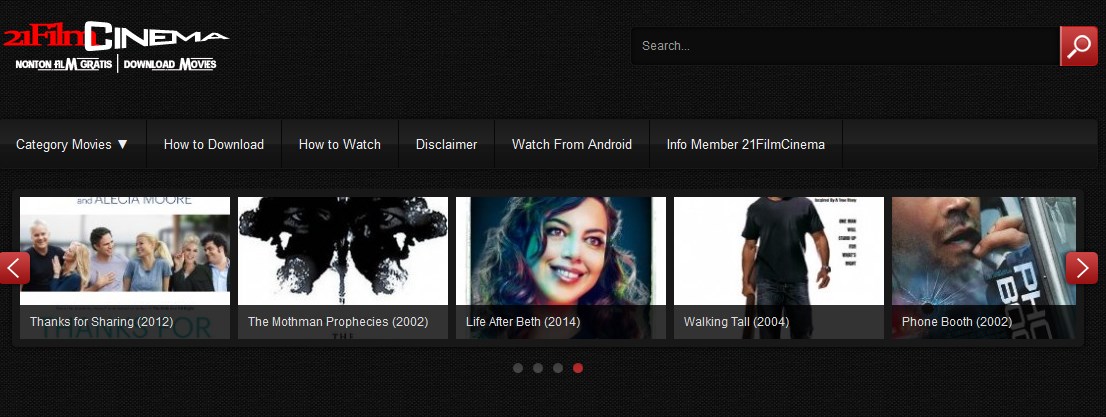The width and height of the screenshot is (1106, 417).
Task: Open the 21FilmCinema logo homepage
Action: tap(116, 47)
